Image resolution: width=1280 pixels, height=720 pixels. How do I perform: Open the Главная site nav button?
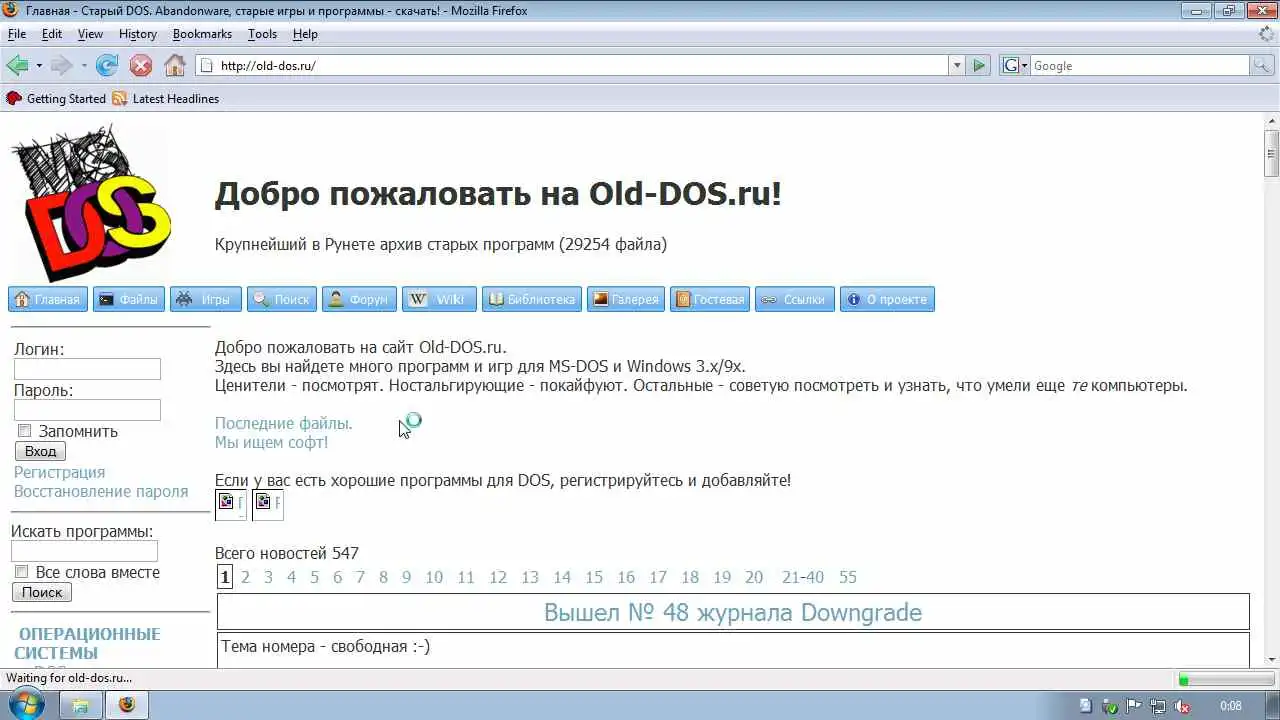click(x=47, y=299)
